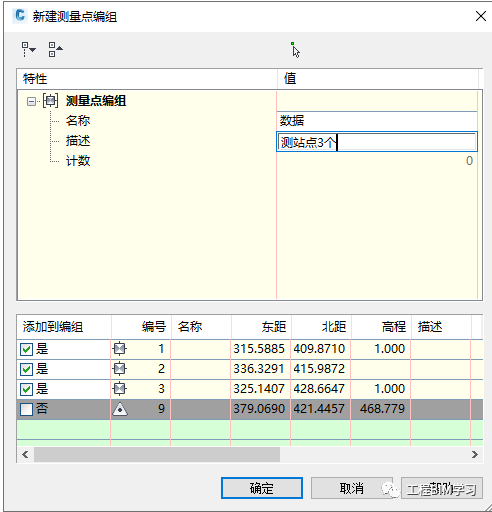This screenshot has width=492, height=512.
Task: Click the survey point group icon beside 测量点编组
Action: point(50,101)
